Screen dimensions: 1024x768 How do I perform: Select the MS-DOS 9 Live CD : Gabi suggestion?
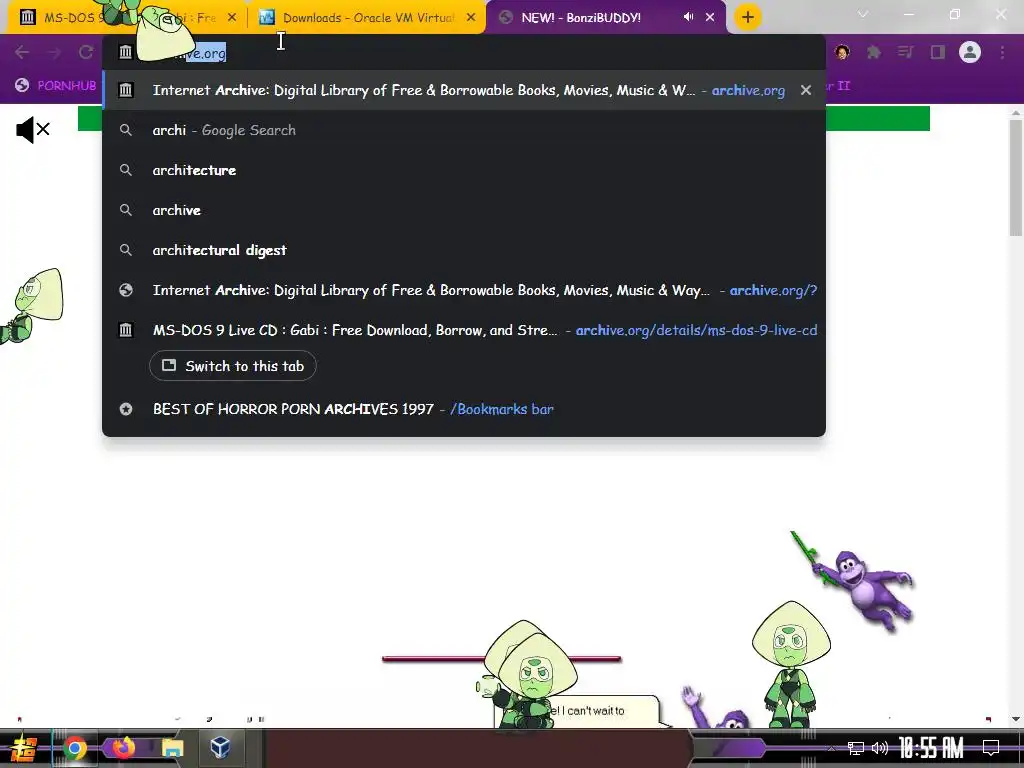[464, 330]
